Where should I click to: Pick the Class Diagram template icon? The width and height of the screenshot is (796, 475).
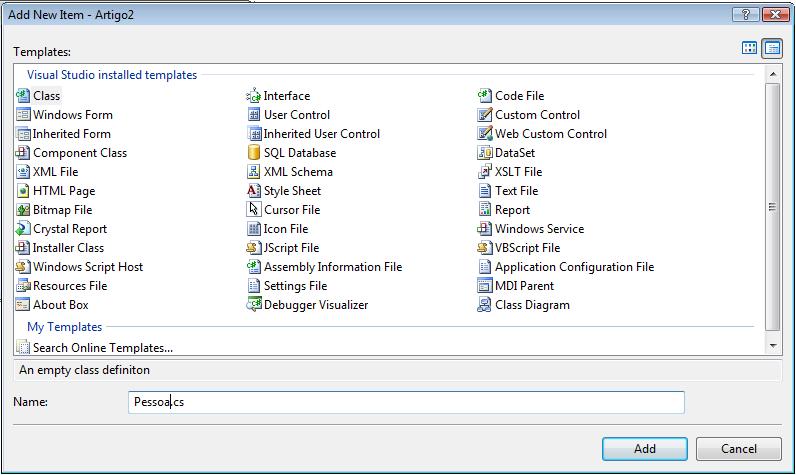[x=486, y=305]
